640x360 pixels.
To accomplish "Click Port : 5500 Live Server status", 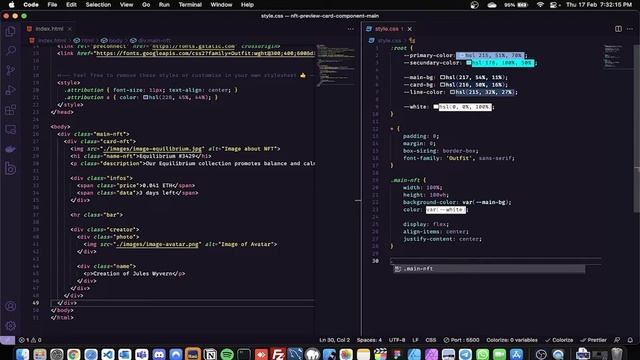I will [461, 340].
